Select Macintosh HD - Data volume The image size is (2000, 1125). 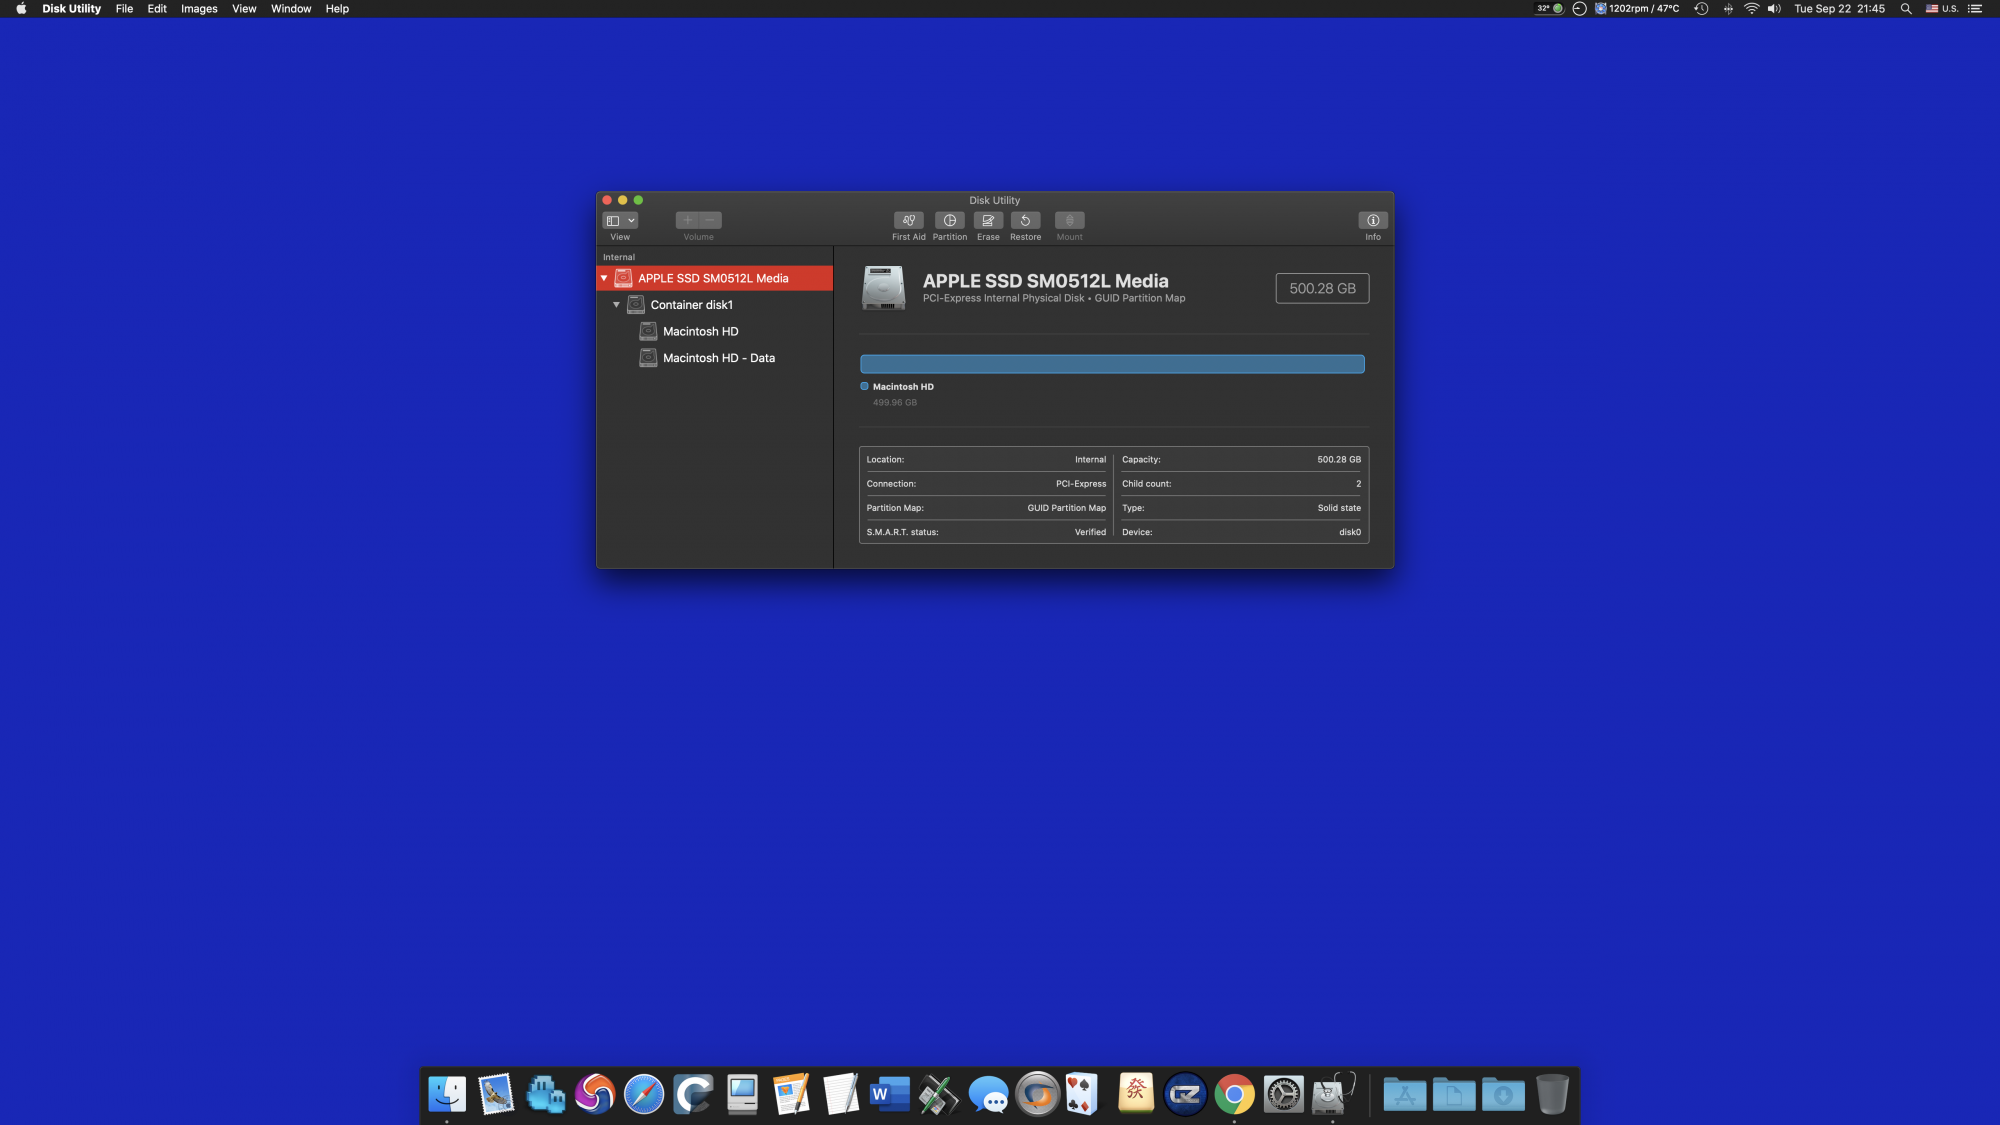[718, 358]
